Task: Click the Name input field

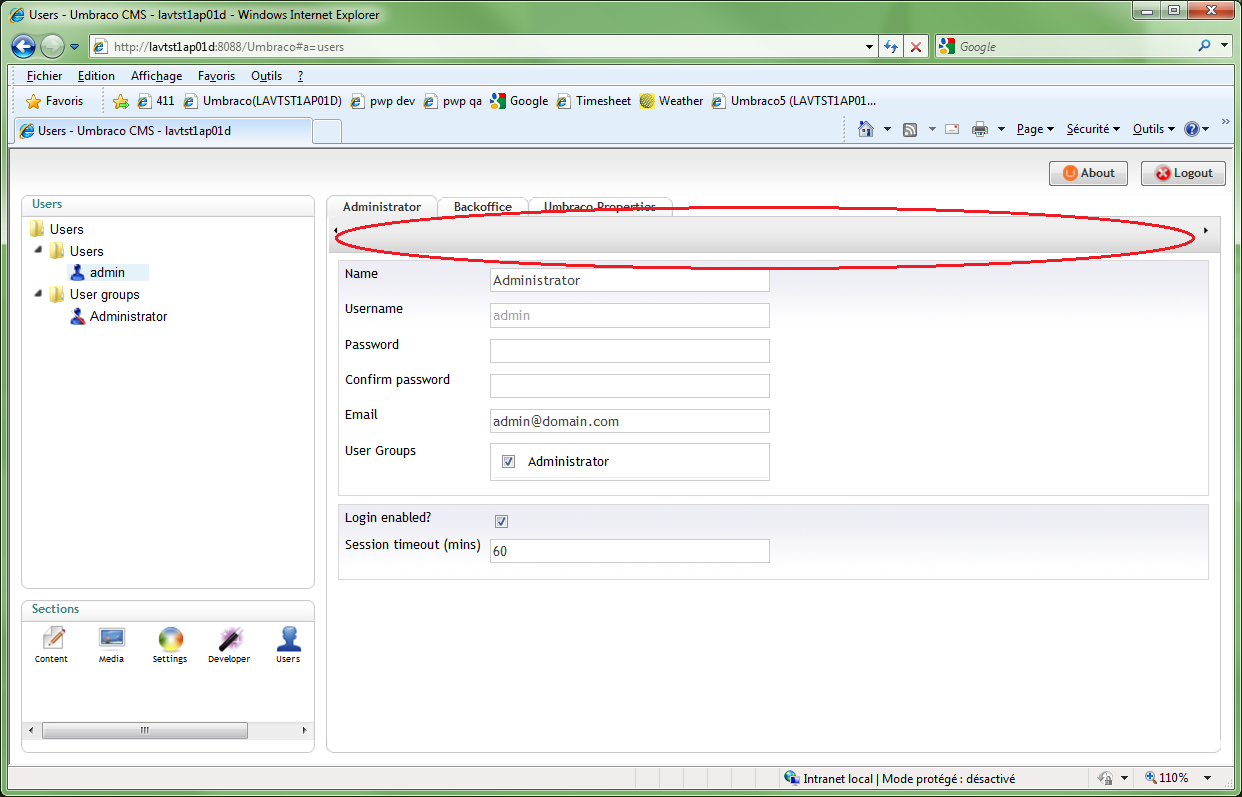Action: (630, 280)
